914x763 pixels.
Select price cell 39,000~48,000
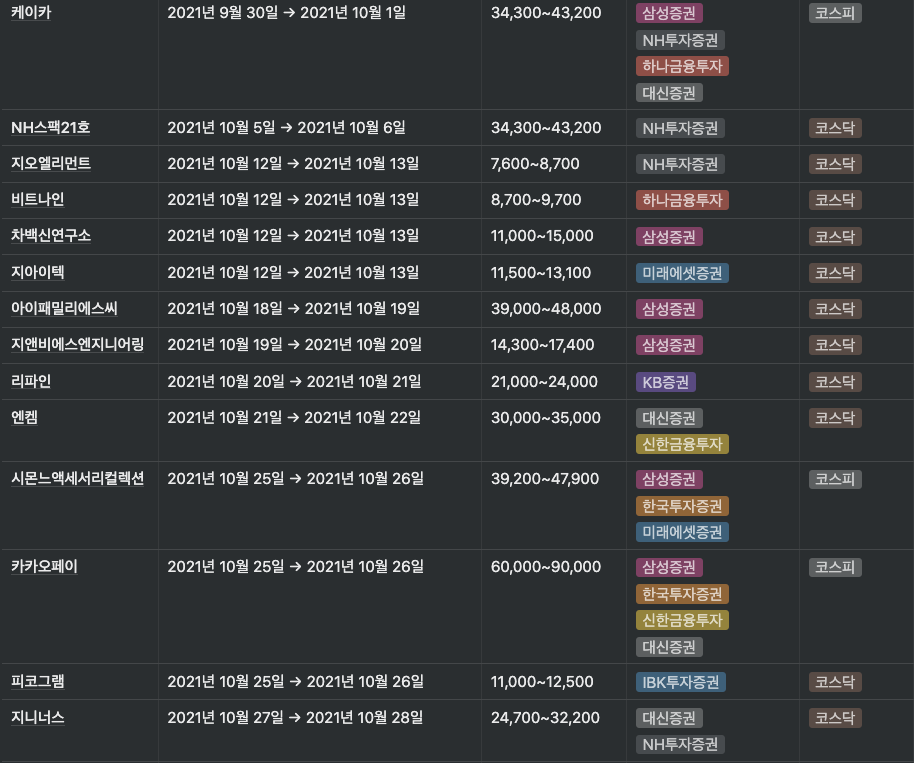coord(546,309)
